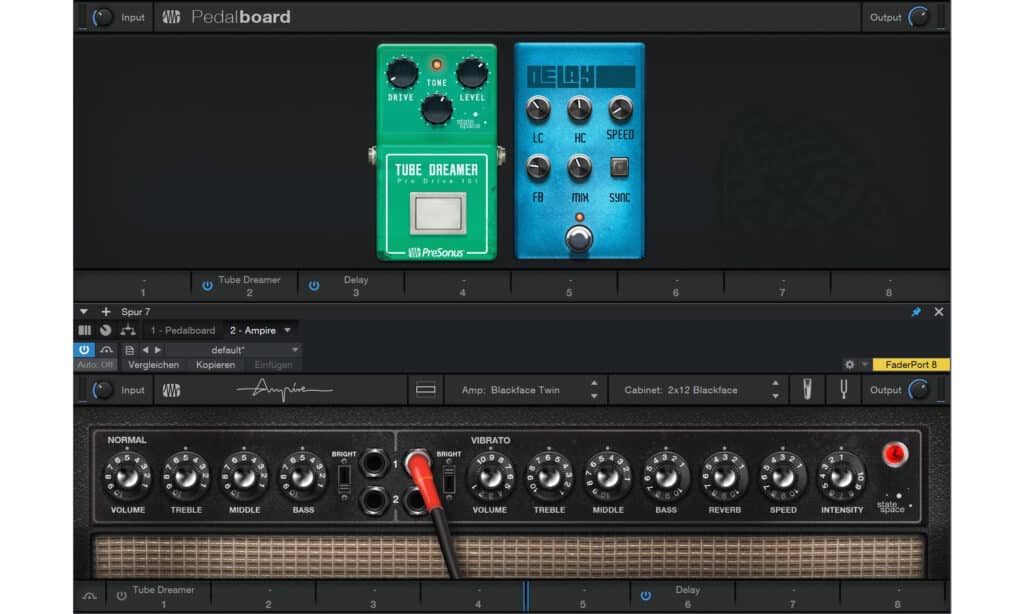Click the Ampire Output gain knob
Viewport: 1024px width, 614px height.
tap(918, 390)
